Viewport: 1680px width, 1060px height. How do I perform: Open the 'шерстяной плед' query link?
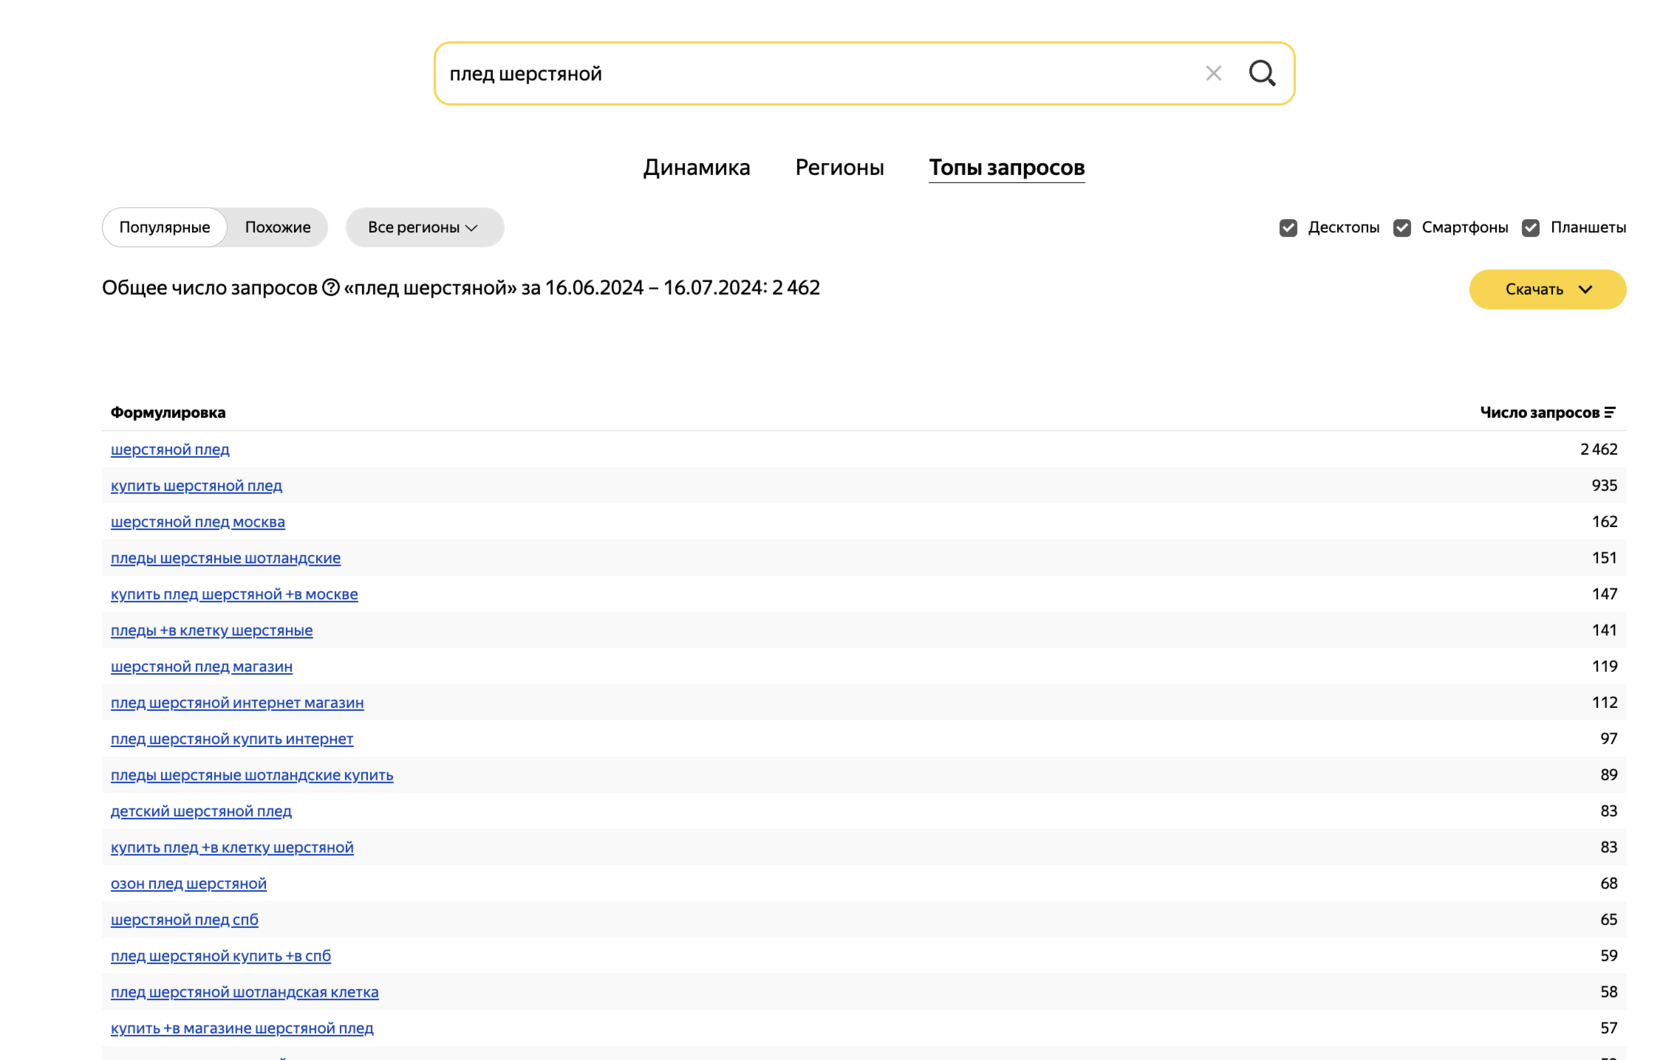pyautogui.click(x=170, y=449)
